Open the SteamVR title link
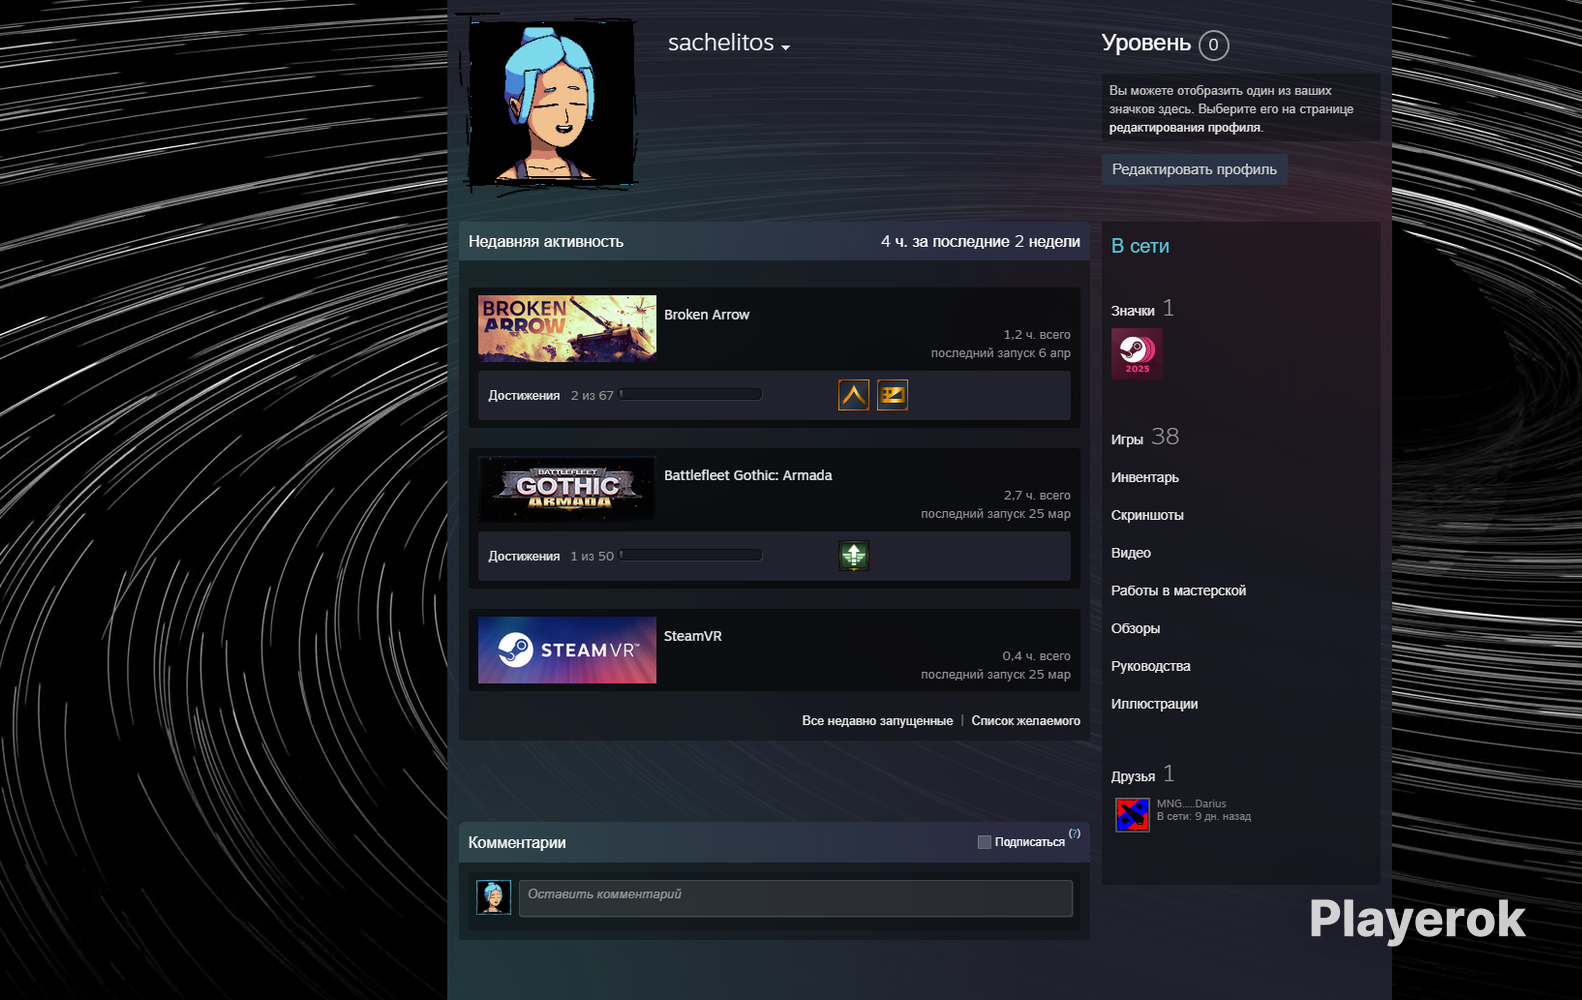 [693, 636]
